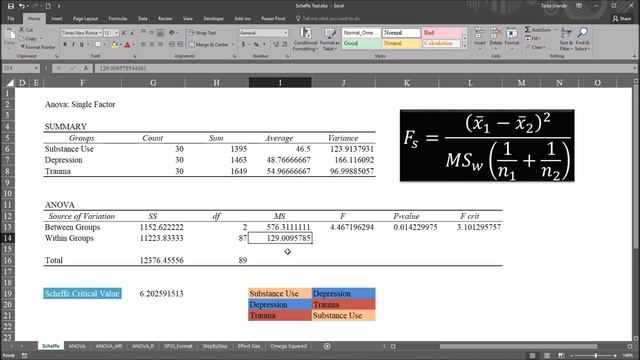Open the Fill dropdown

tap(533, 38)
